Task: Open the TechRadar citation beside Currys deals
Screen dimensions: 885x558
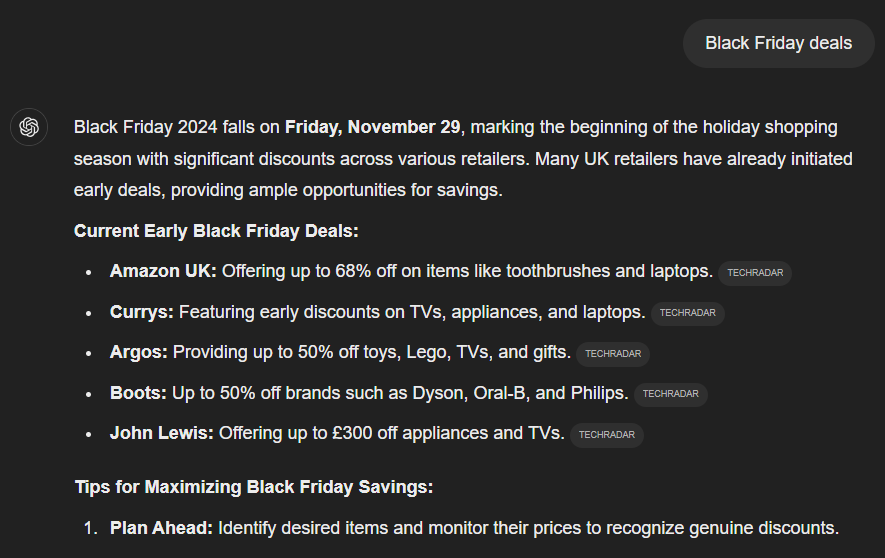Action: [x=688, y=313]
